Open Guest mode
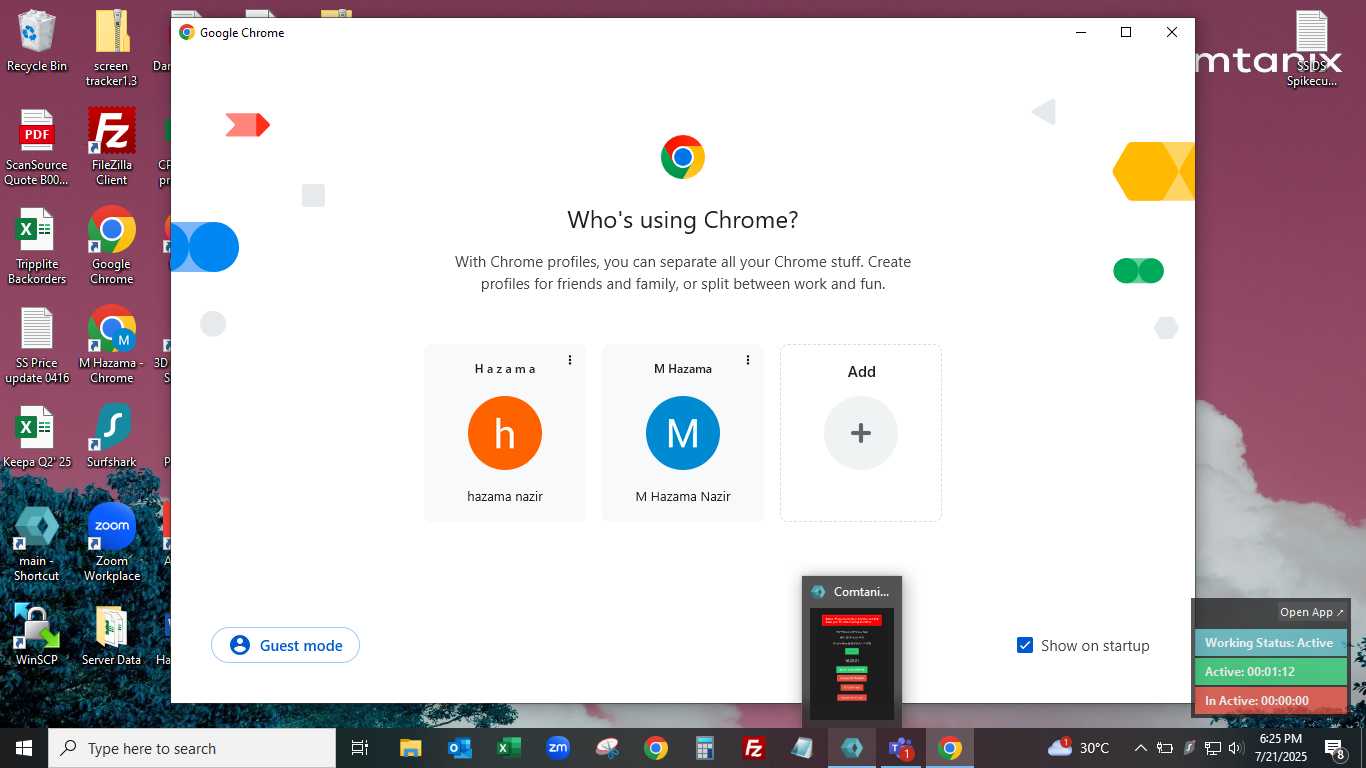1366x768 pixels. click(x=285, y=645)
